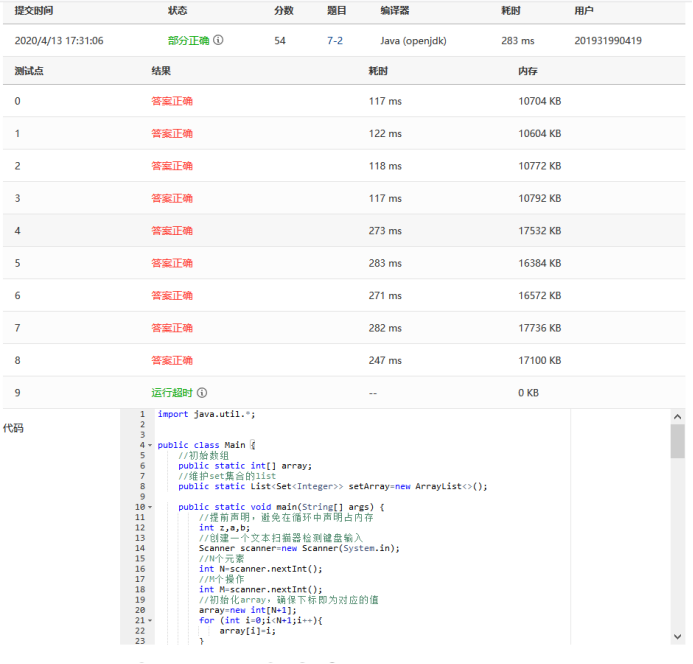Click line number 20 in the gutter
Viewport: 693px width, 664px height.
[140, 610]
